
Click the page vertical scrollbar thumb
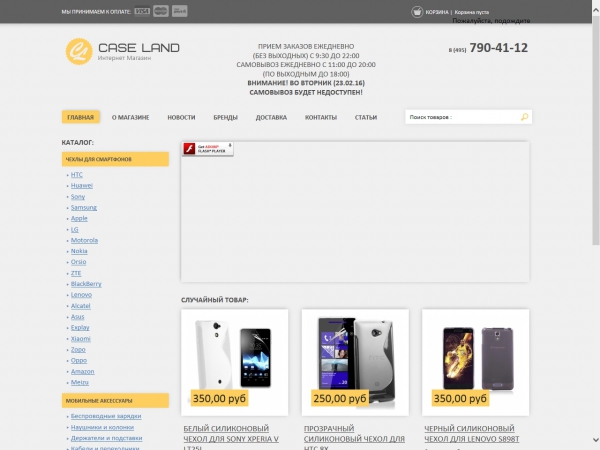tap(596, 130)
